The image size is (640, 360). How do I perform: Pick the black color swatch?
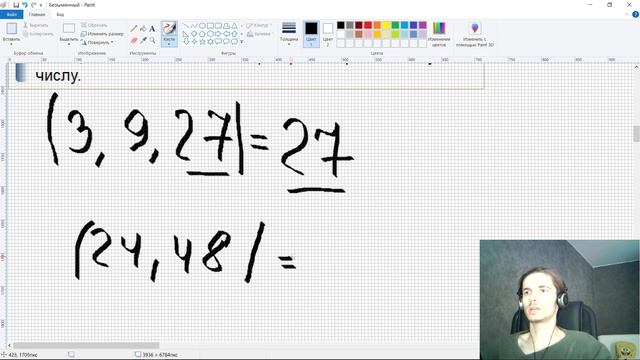341,25
